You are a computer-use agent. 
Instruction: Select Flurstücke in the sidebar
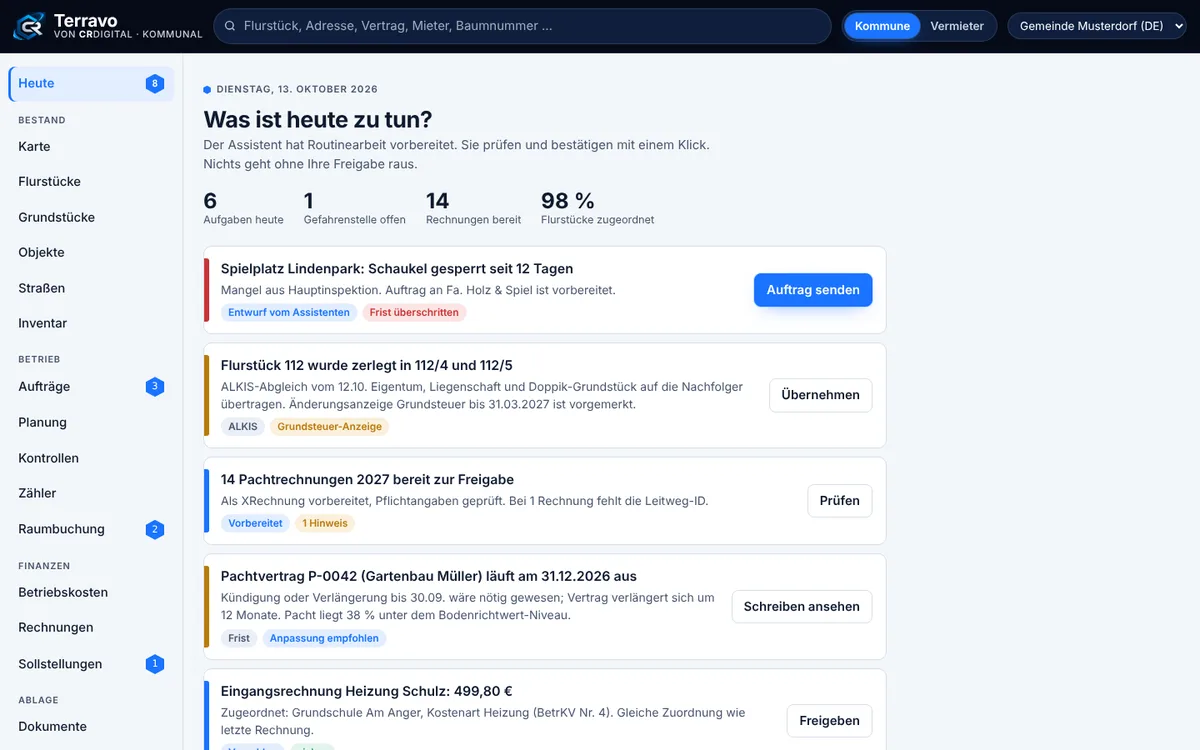[x=91, y=182]
